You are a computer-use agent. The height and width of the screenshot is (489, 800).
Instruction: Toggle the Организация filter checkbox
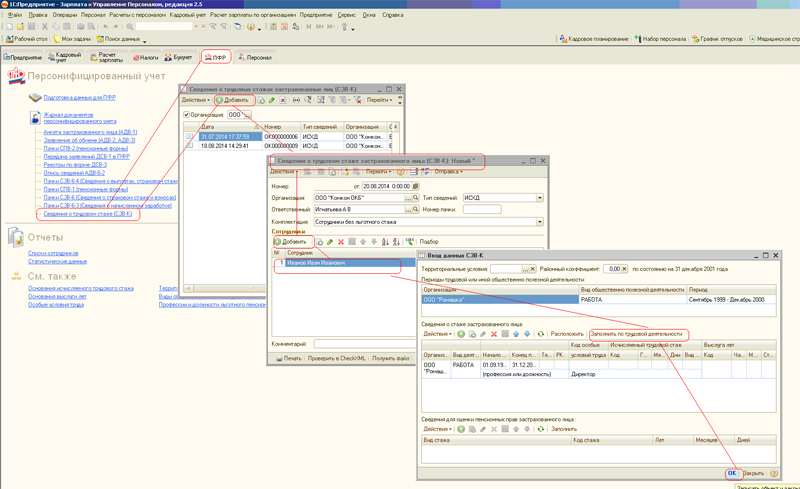click(187, 115)
